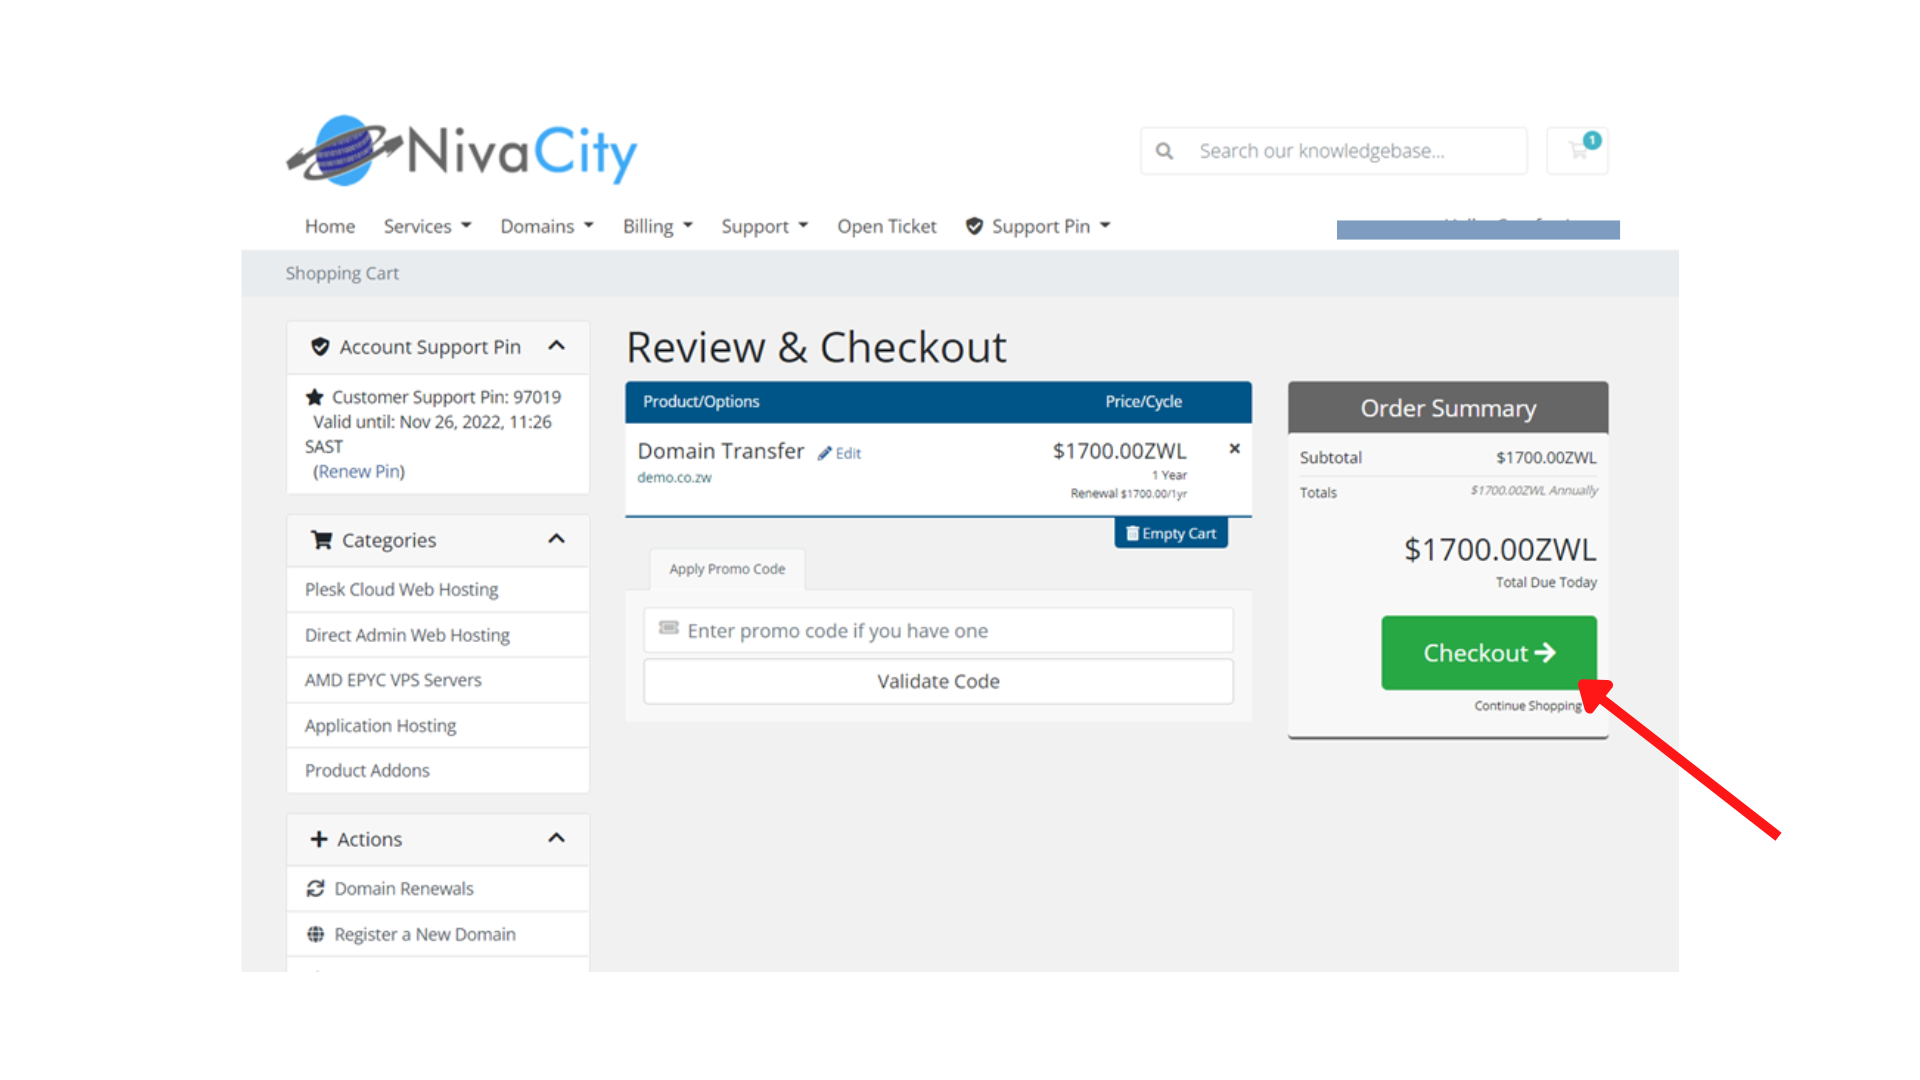Click the globe icon beside Register a New Domain

point(316,934)
